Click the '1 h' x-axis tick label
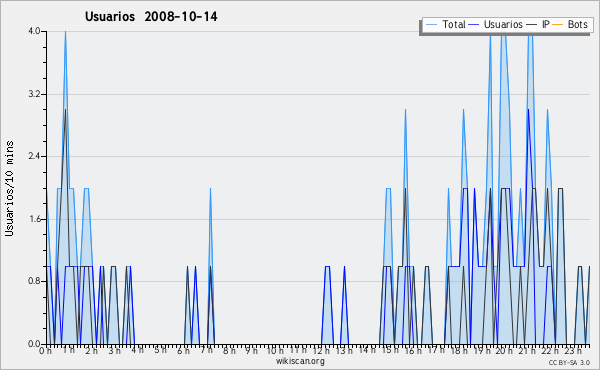The width and height of the screenshot is (600, 370). [68, 350]
